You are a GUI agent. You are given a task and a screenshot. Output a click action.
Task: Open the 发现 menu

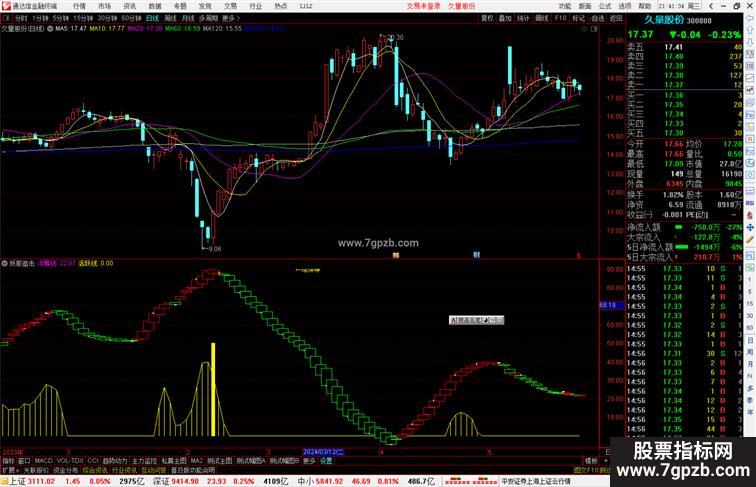[x=205, y=6]
